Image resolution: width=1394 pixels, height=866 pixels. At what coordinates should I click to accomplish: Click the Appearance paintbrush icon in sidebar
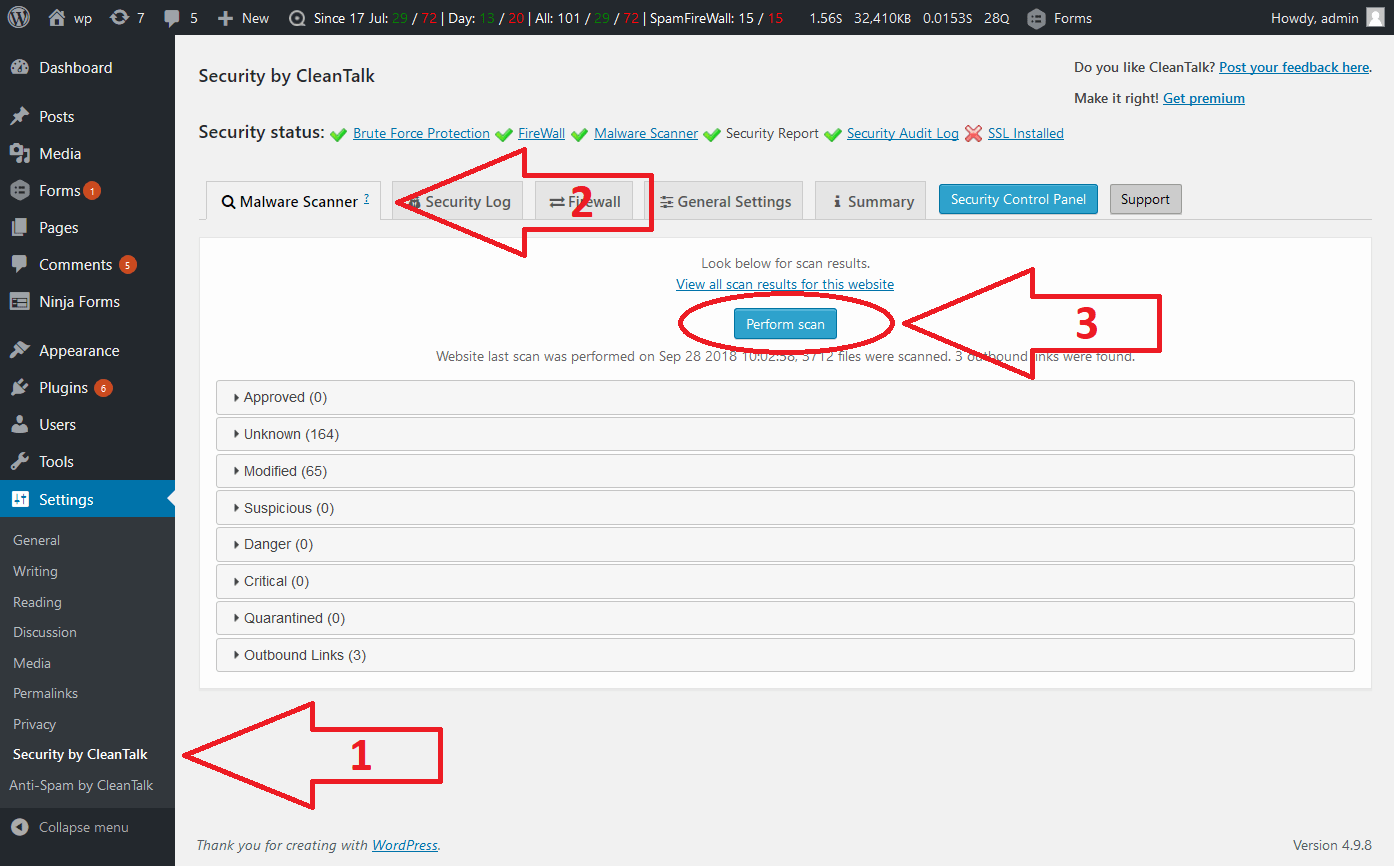[20, 350]
